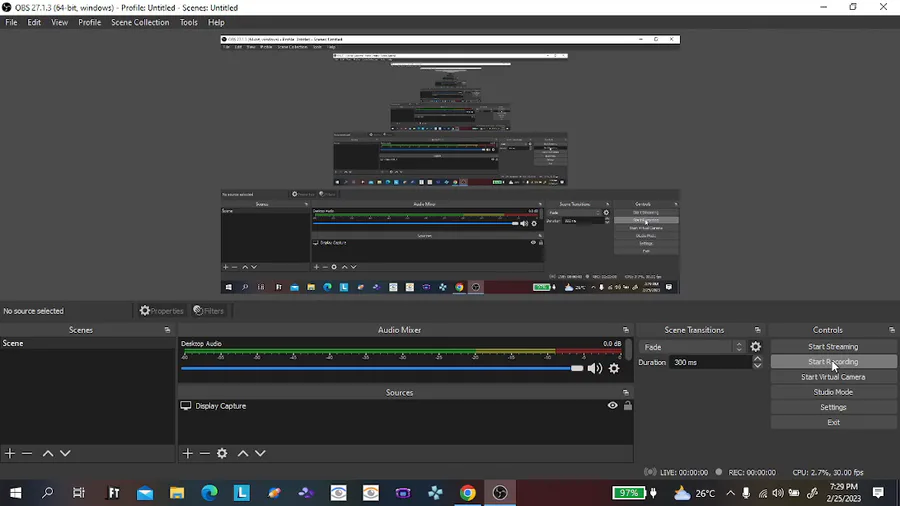Click the battery 97% indicator
The height and width of the screenshot is (506, 900).
629,493
